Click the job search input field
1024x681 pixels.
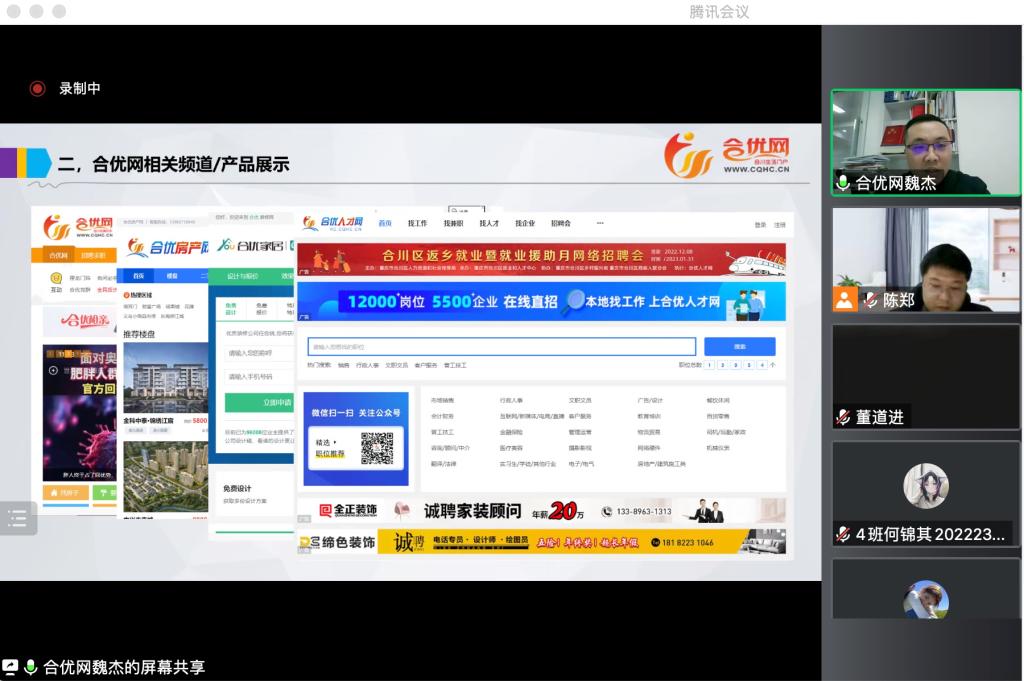(502, 347)
